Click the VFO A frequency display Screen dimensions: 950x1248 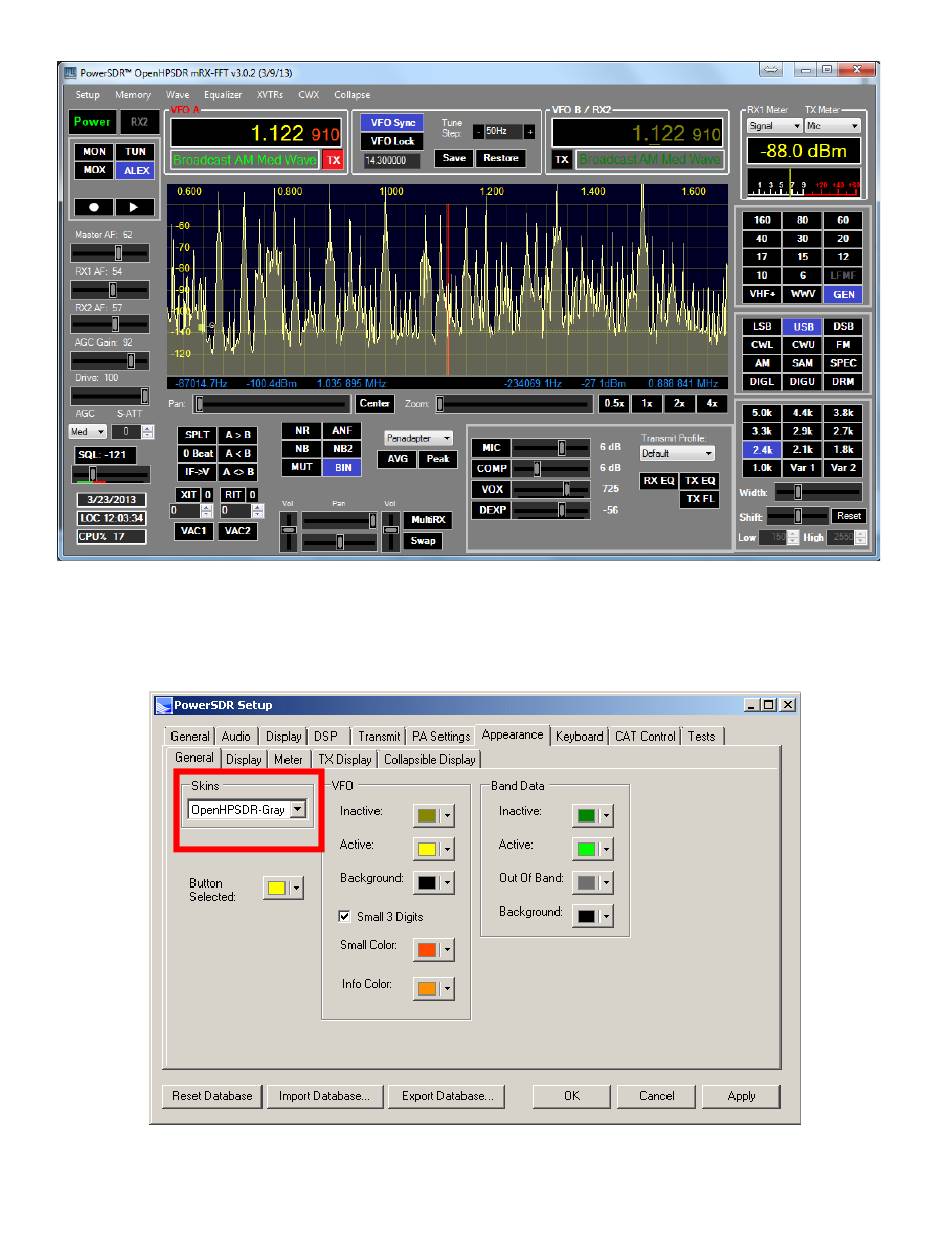(256, 133)
